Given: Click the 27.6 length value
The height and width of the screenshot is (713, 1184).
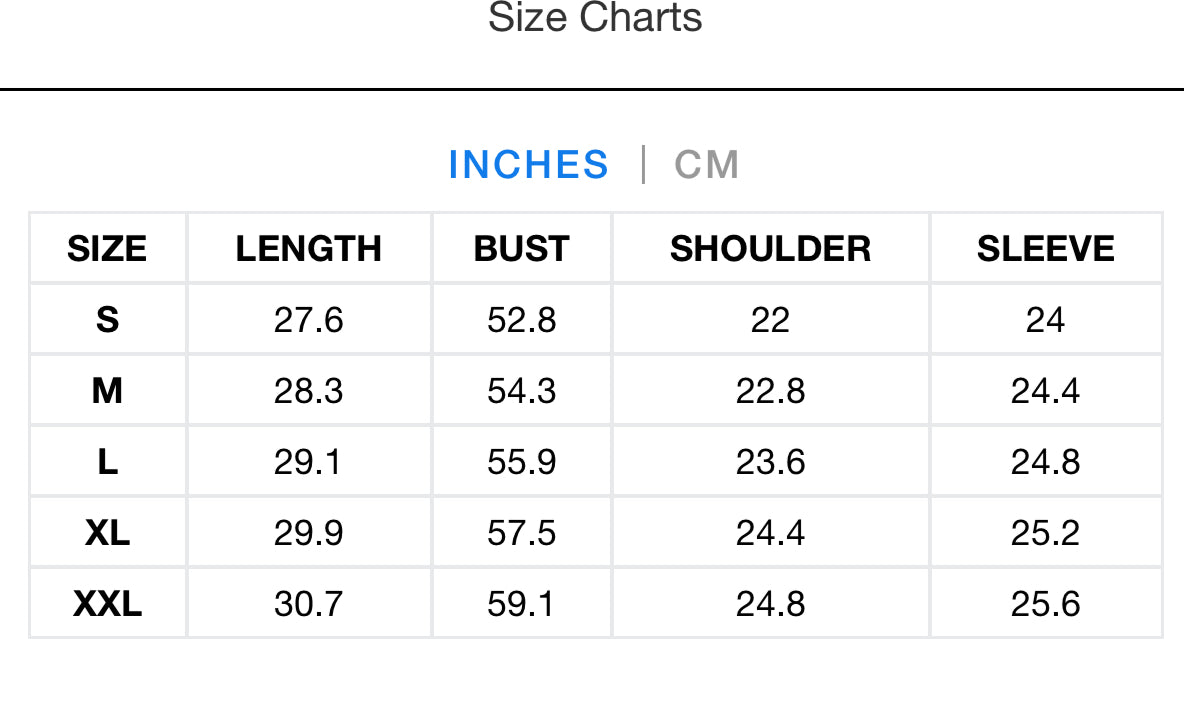Looking at the screenshot, I should point(308,320).
